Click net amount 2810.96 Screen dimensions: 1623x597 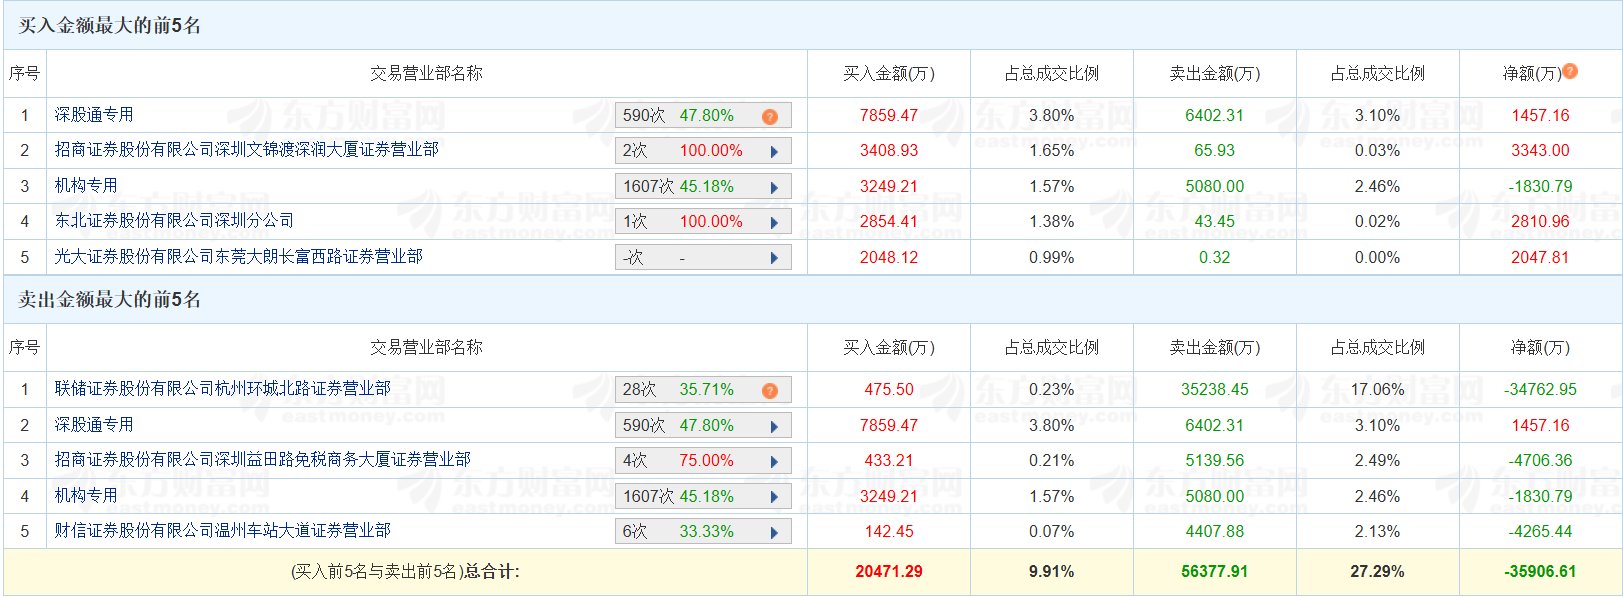pos(1540,222)
